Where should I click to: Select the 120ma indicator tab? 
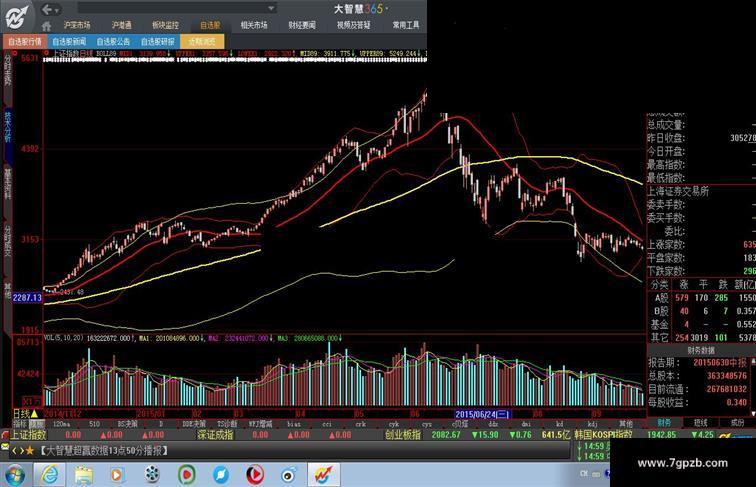click(x=61, y=424)
